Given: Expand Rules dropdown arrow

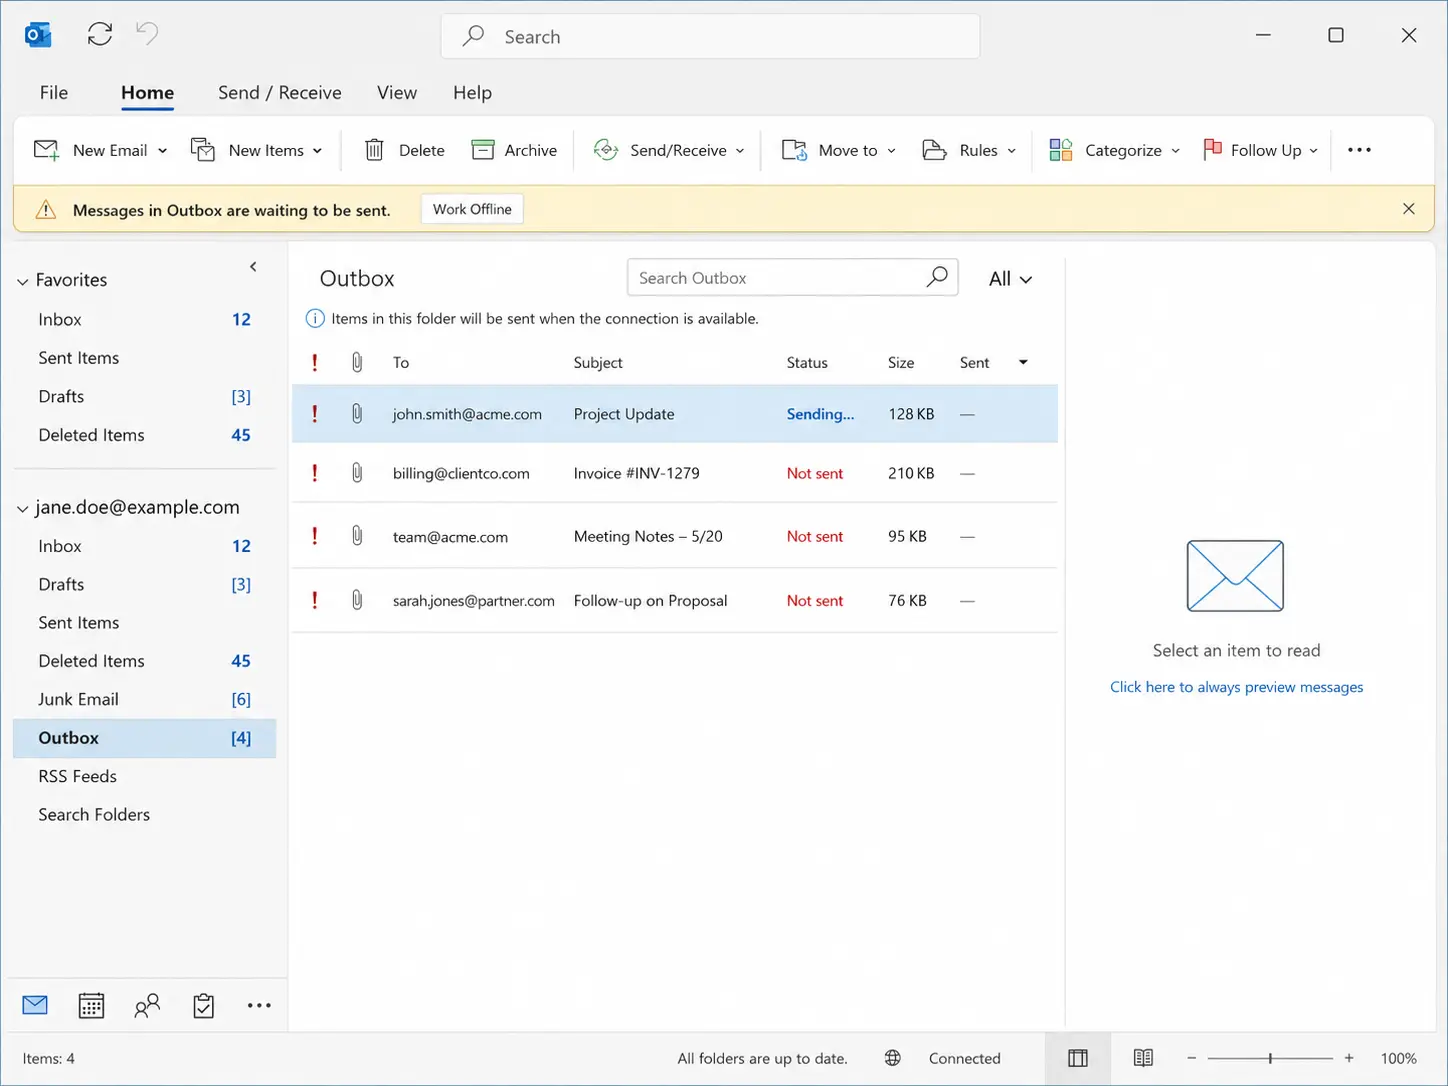Looking at the screenshot, I should [1011, 151].
